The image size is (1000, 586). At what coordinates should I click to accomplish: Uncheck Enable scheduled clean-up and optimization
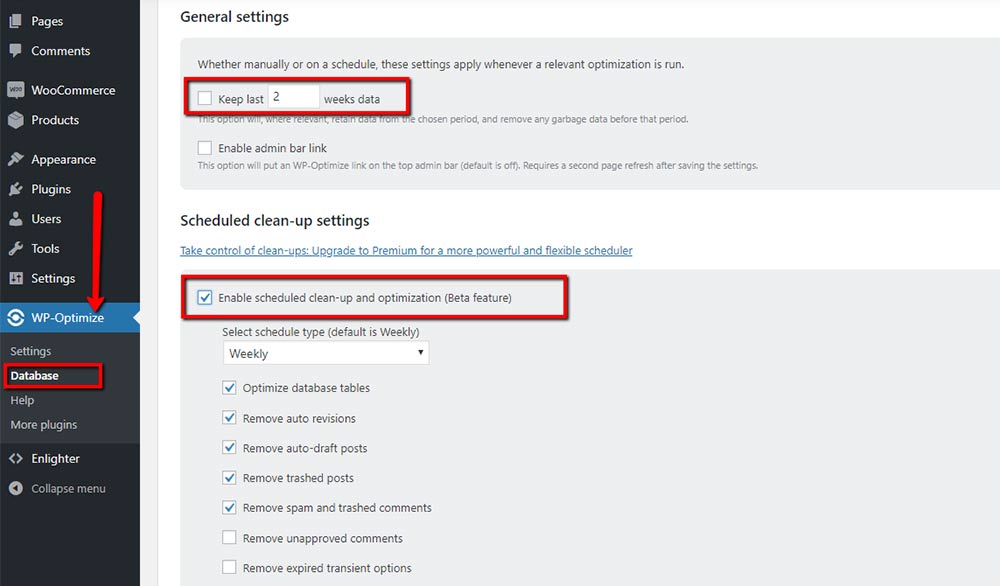pyautogui.click(x=205, y=298)
